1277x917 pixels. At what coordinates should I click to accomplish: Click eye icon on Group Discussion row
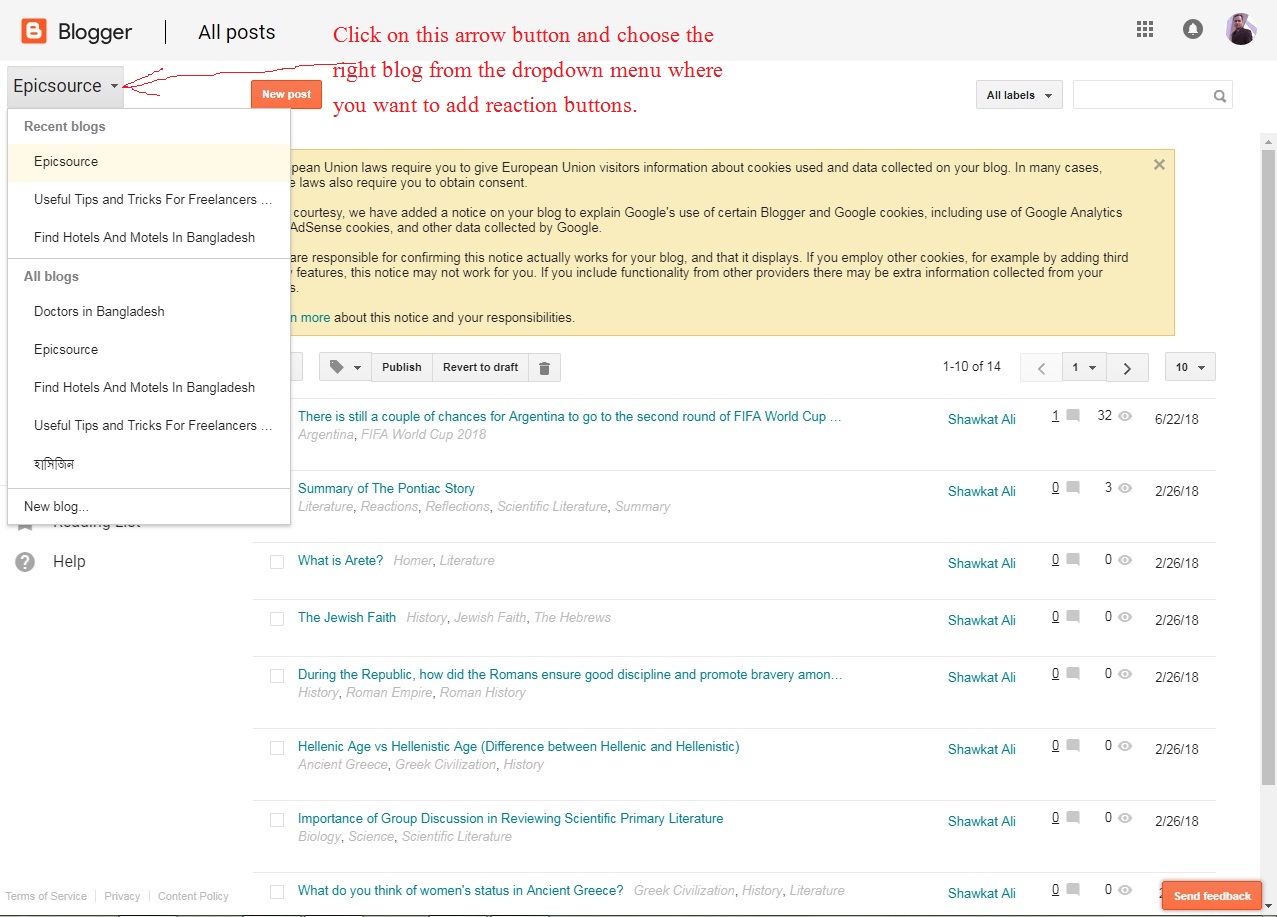[1125, 818]
